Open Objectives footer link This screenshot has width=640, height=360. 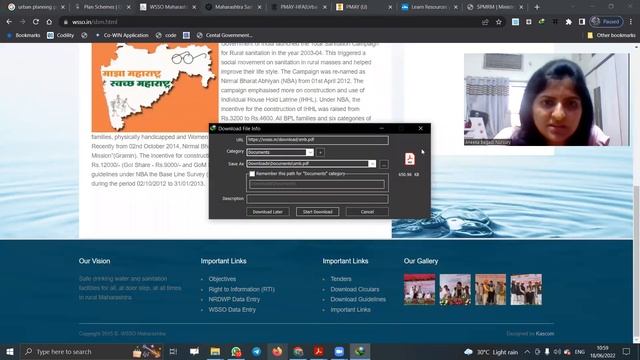222,279
